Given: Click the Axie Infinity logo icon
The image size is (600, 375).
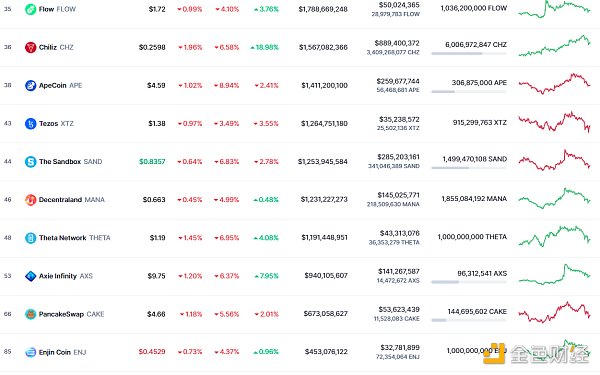Looking at the screenshot, I should pos(30,276).
